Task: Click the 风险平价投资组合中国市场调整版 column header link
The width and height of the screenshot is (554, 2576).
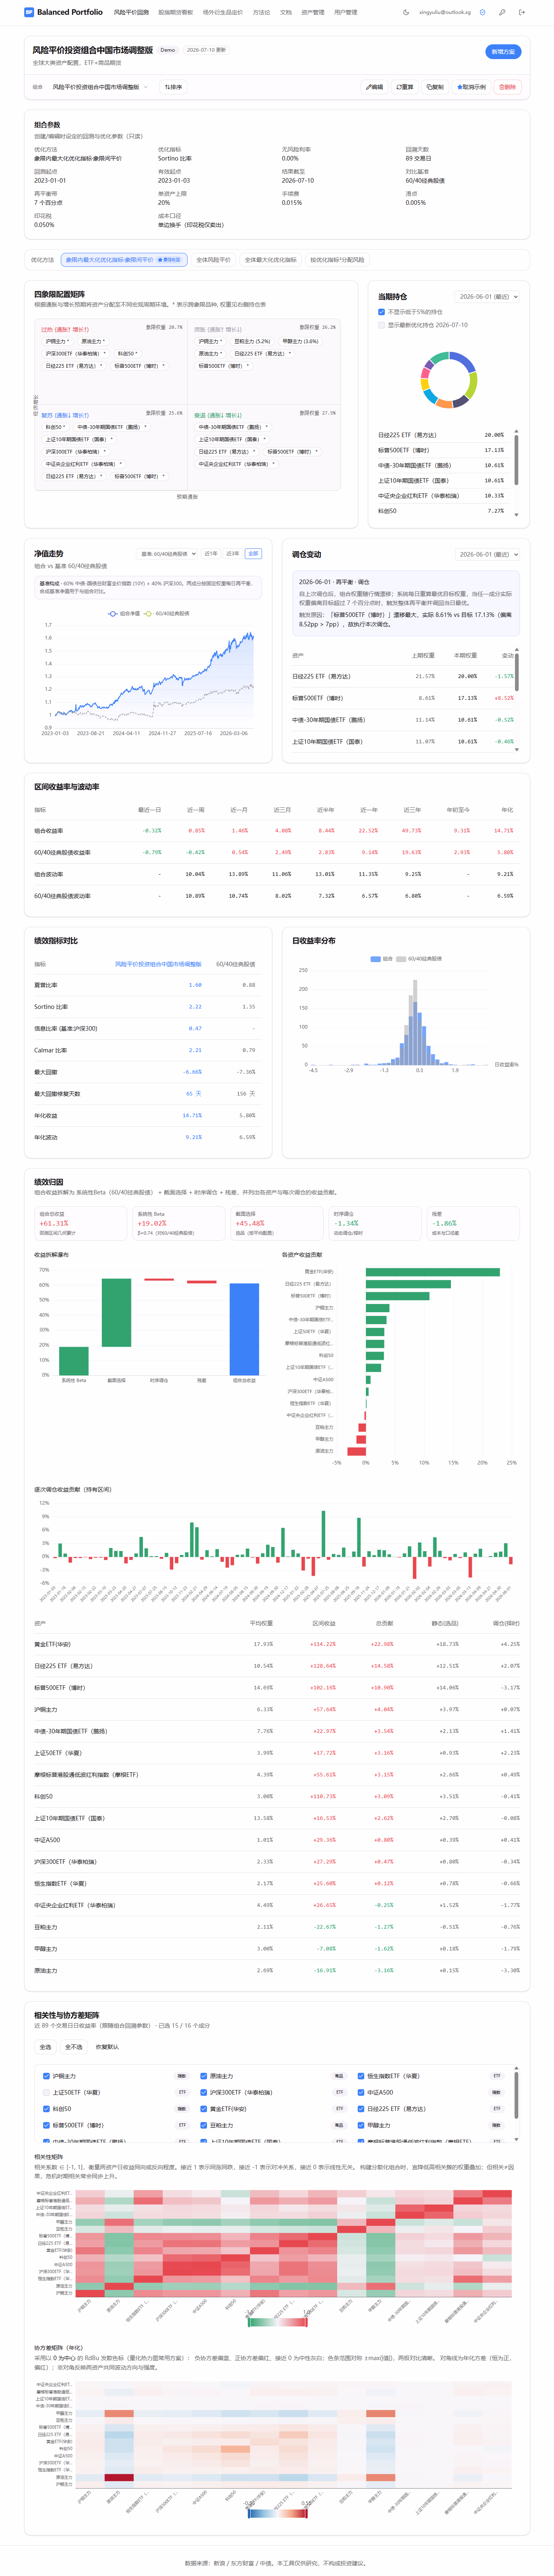Action: (158, 964)
